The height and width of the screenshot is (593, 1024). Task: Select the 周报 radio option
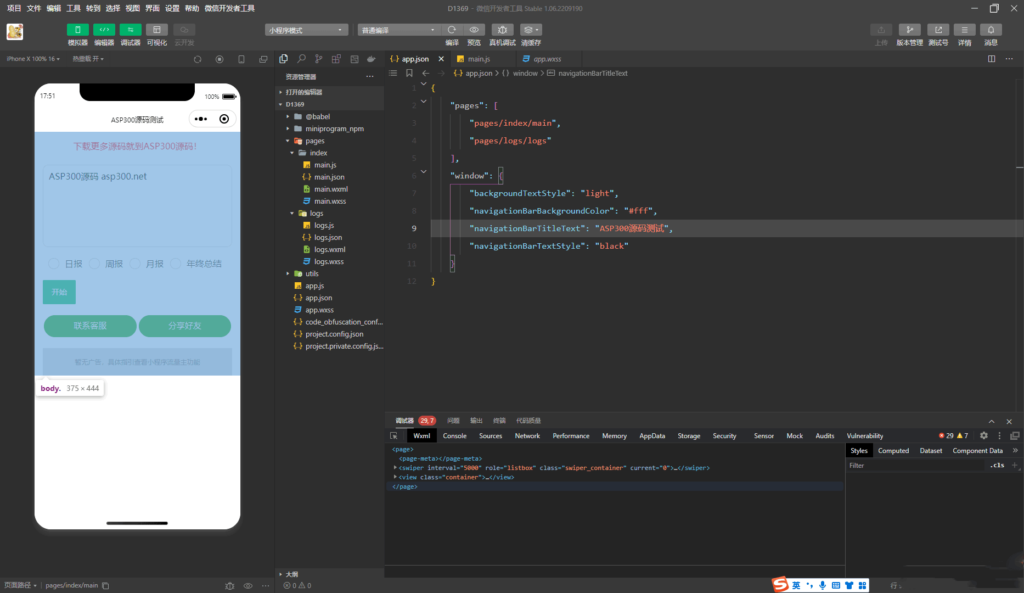[x=95, y=264]
